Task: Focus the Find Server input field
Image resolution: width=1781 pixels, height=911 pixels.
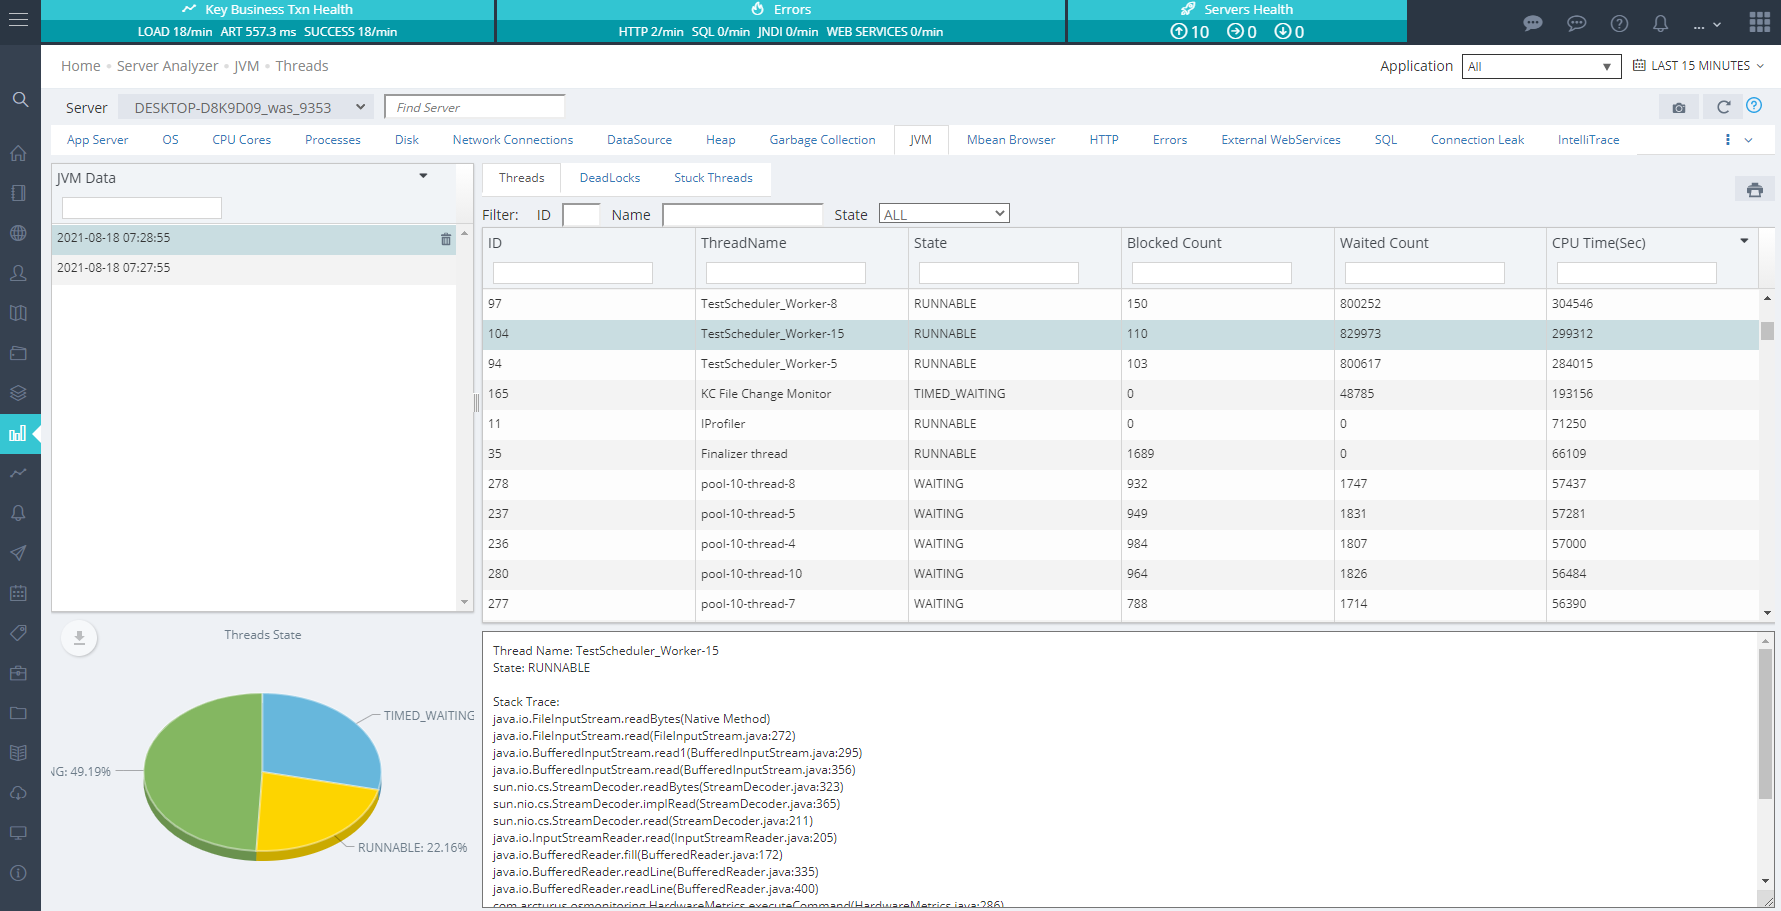Action: pos(475,107)
